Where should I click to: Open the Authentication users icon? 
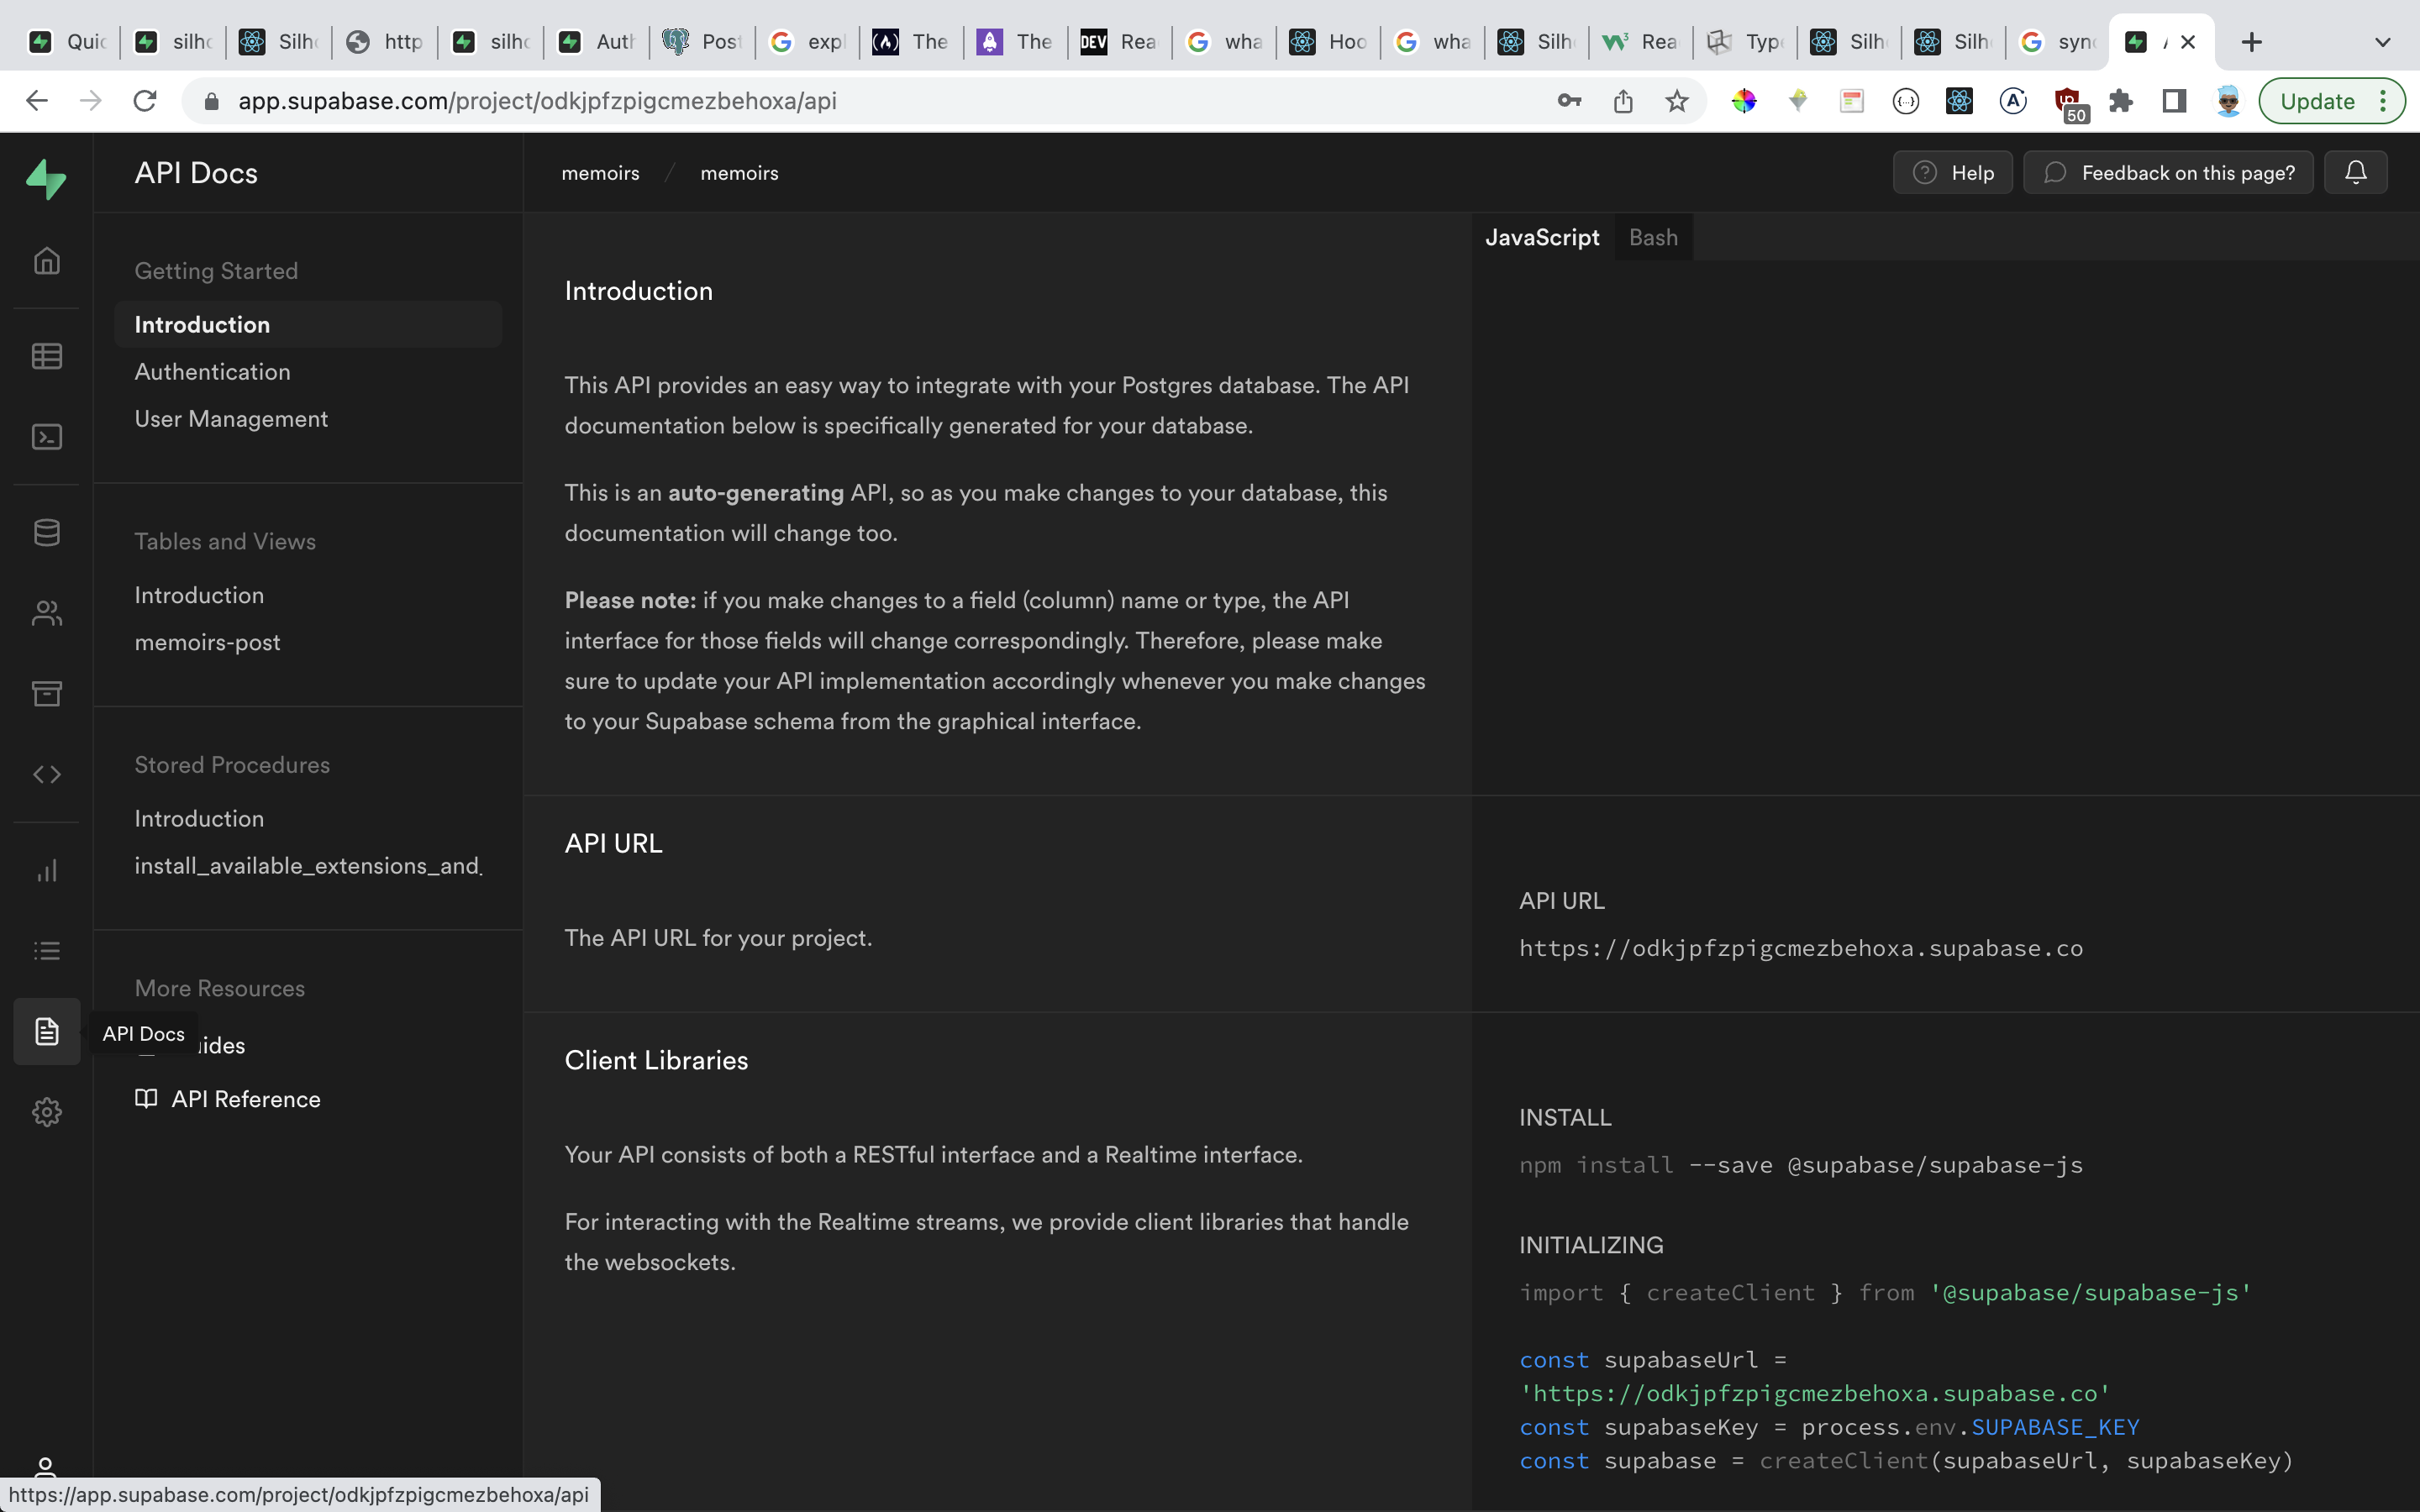(x=47, y=613)
